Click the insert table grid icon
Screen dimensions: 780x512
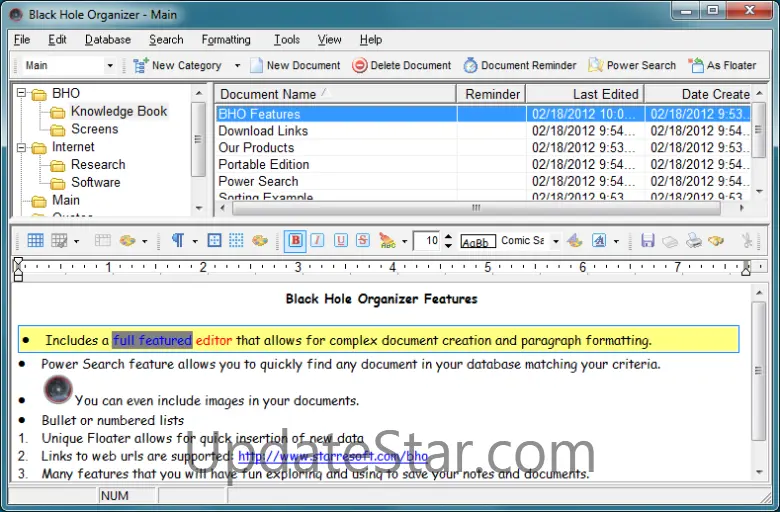35,241
